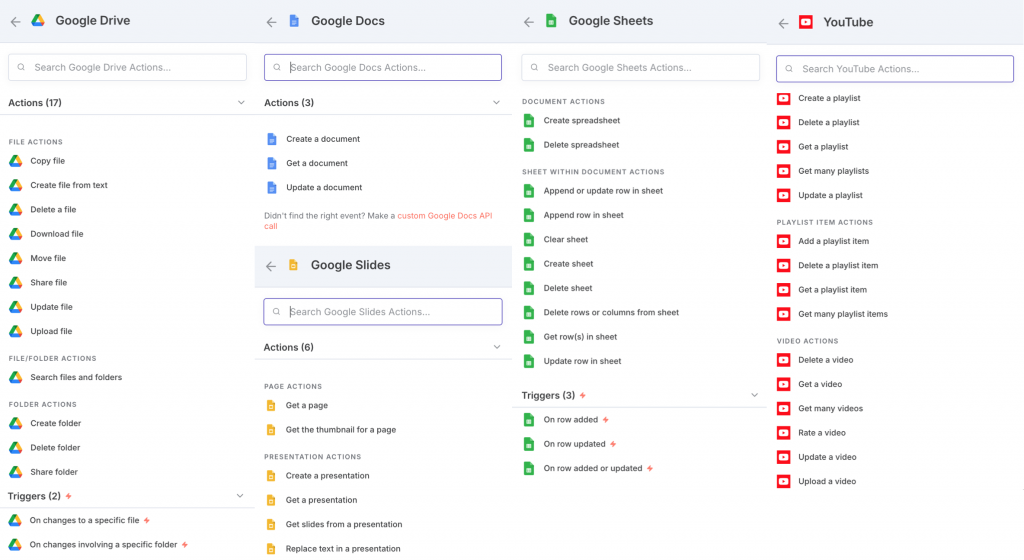
Task: Collapse the Google Drive Triggers (2) section
Action: pos(241,496)
